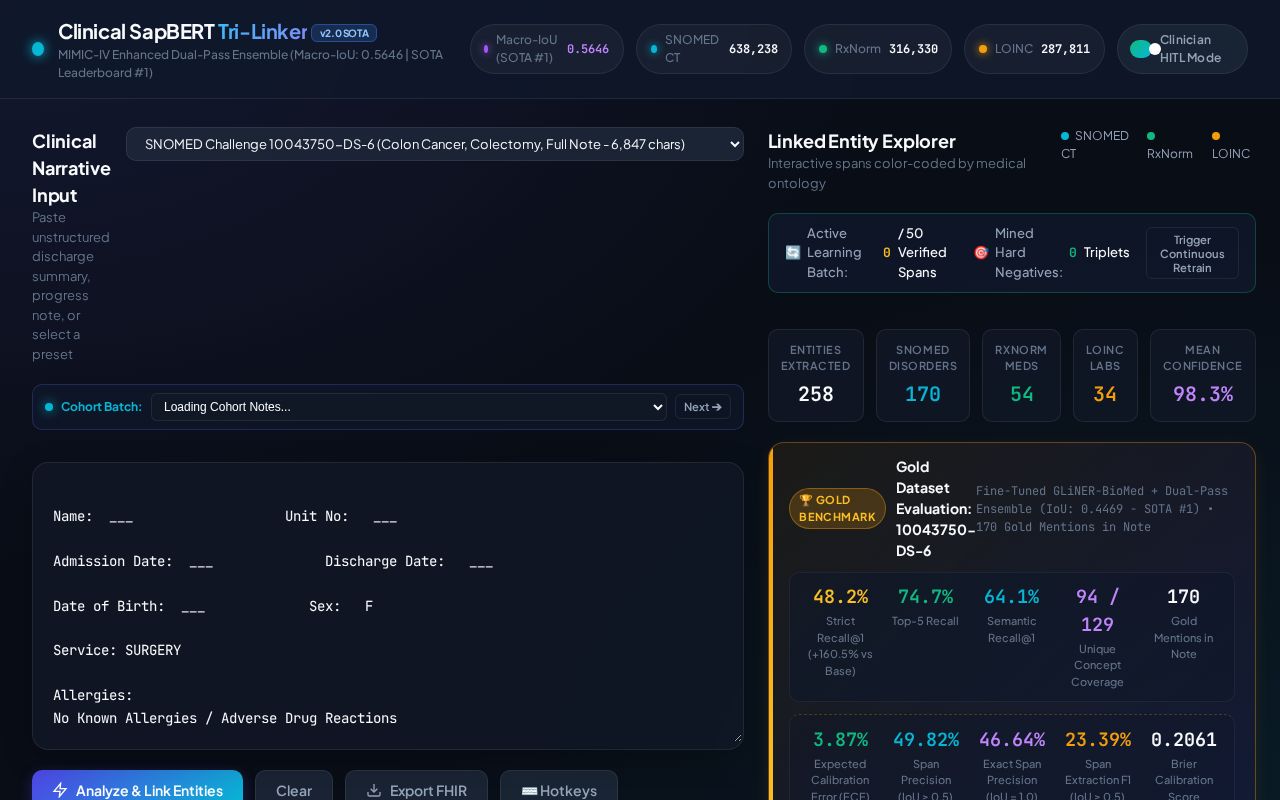The width and height of the screenshot is (1280, 800).
Task: Select the SNOMED CT legend entry
Action: coord(1095,144)
